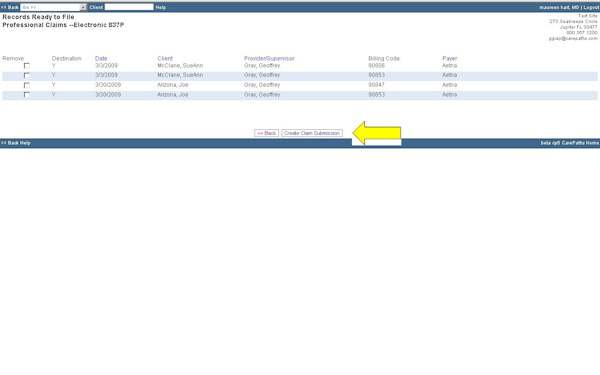
Task: Check Remove box for Arizona 90853 row
Action: click(26, 95)
